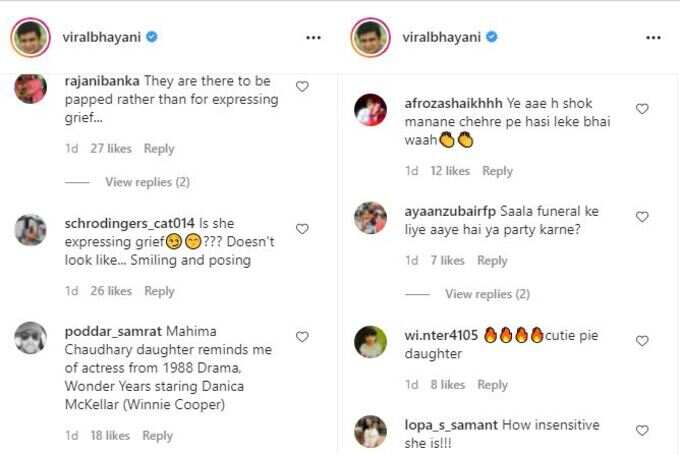Screen dimensions: 680x455
Task: Reply to schrodingers_cat014's comment
Action: [x=159, y=291]
